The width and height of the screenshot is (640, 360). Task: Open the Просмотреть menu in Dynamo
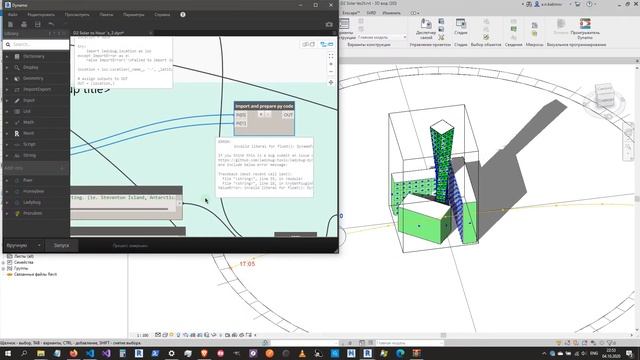click(x=77, y=15)
